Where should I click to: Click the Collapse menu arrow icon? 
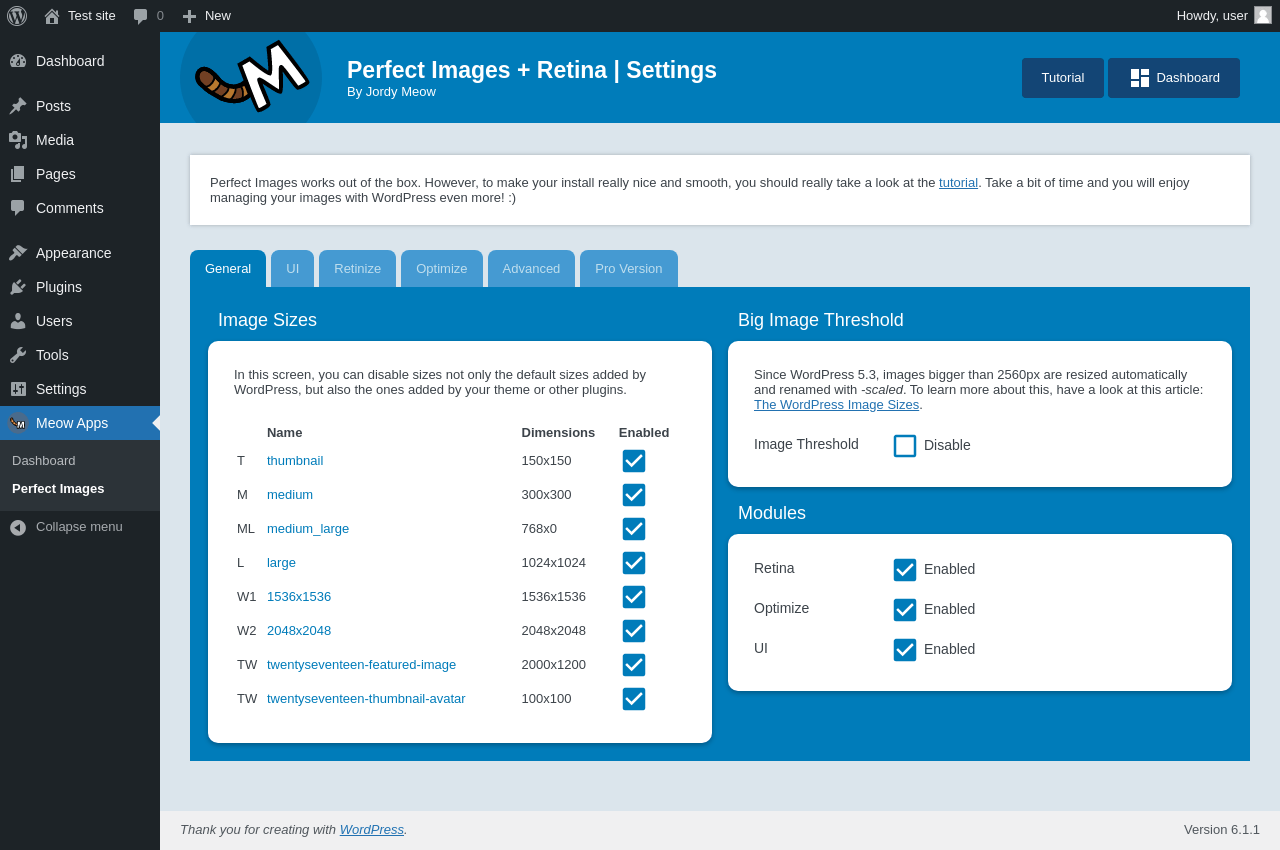[18, 527]
